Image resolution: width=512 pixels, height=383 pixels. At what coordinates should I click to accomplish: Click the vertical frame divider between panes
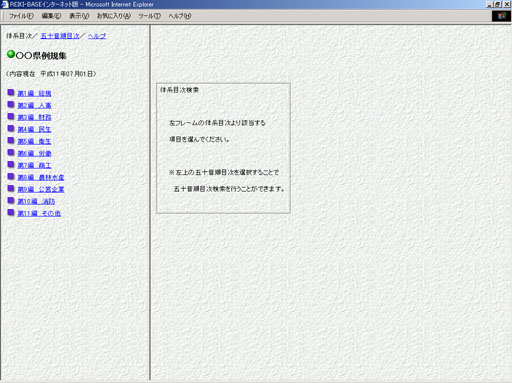click(150, 203)
